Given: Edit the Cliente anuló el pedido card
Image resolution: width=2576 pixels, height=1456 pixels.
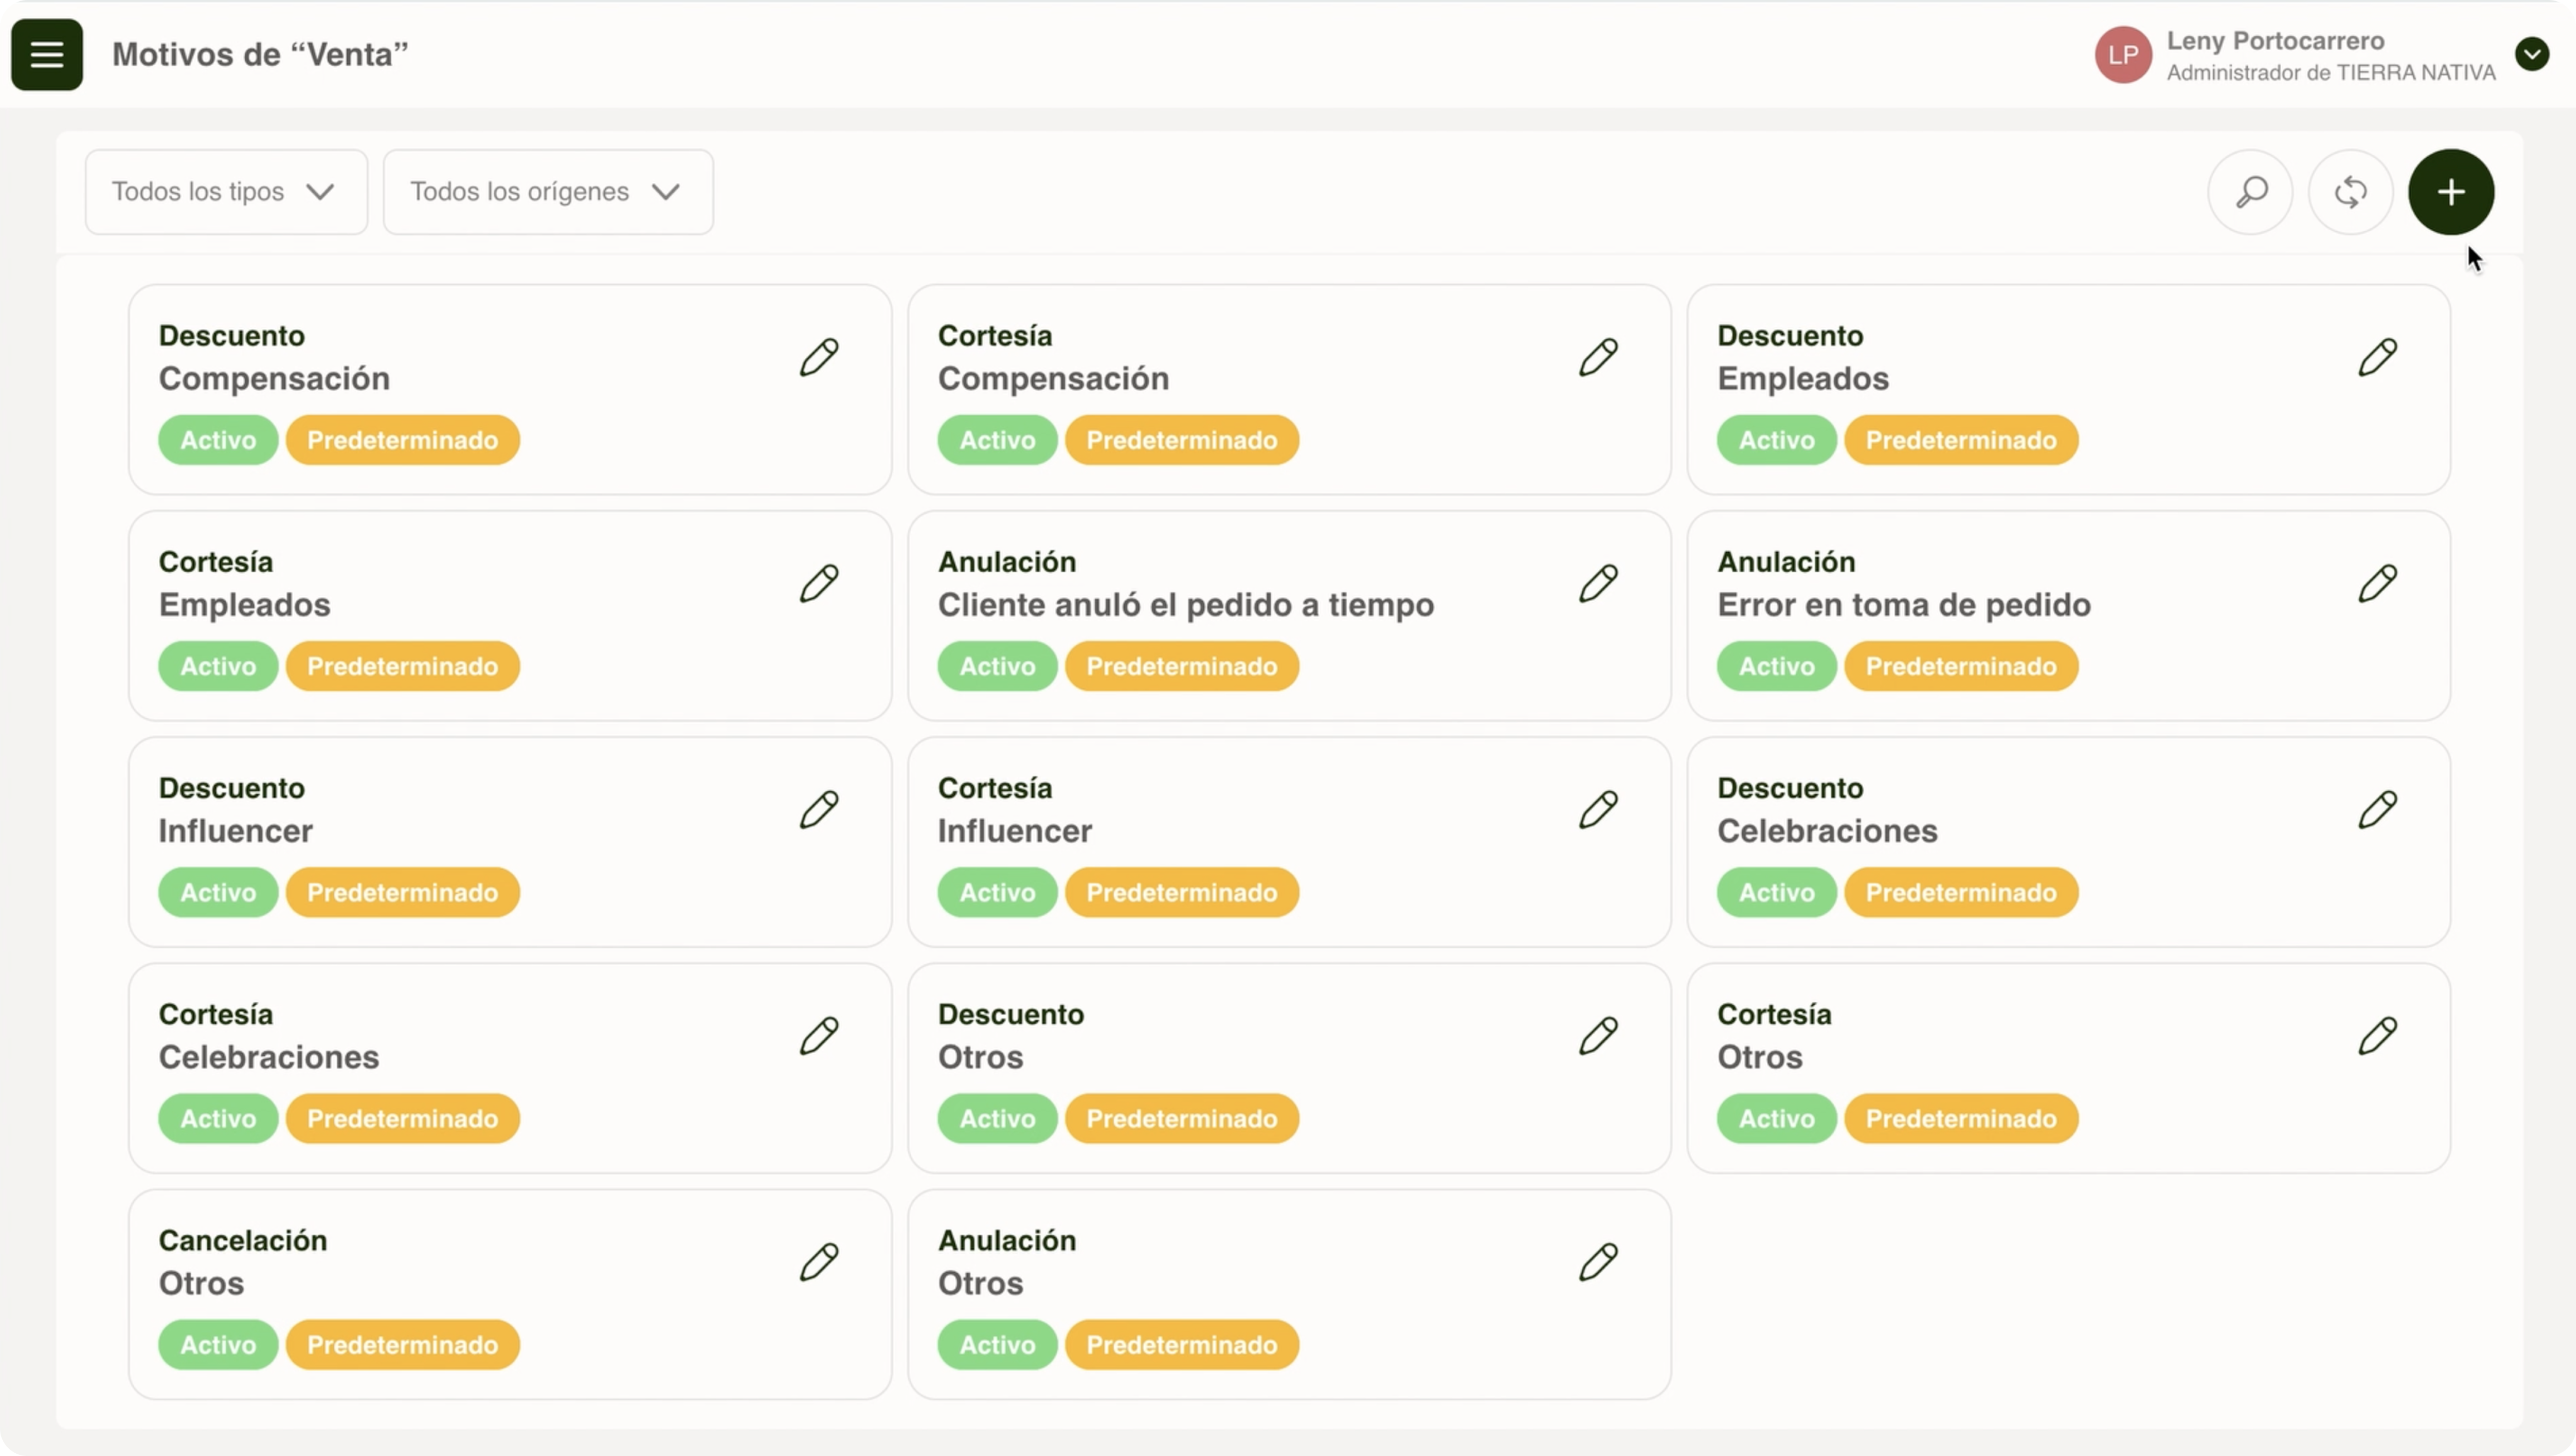Looking at the screenshot, I should [x=1598, y=583].
